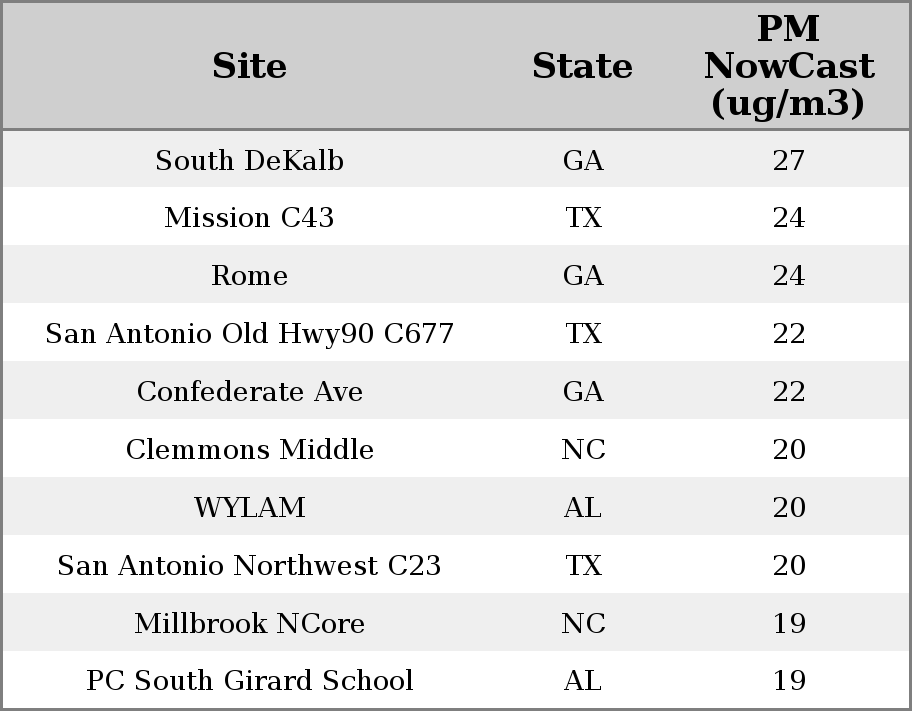Select the Mission C43 site cell
This screenshot has width=912, height=711.
tap(249, 218)
